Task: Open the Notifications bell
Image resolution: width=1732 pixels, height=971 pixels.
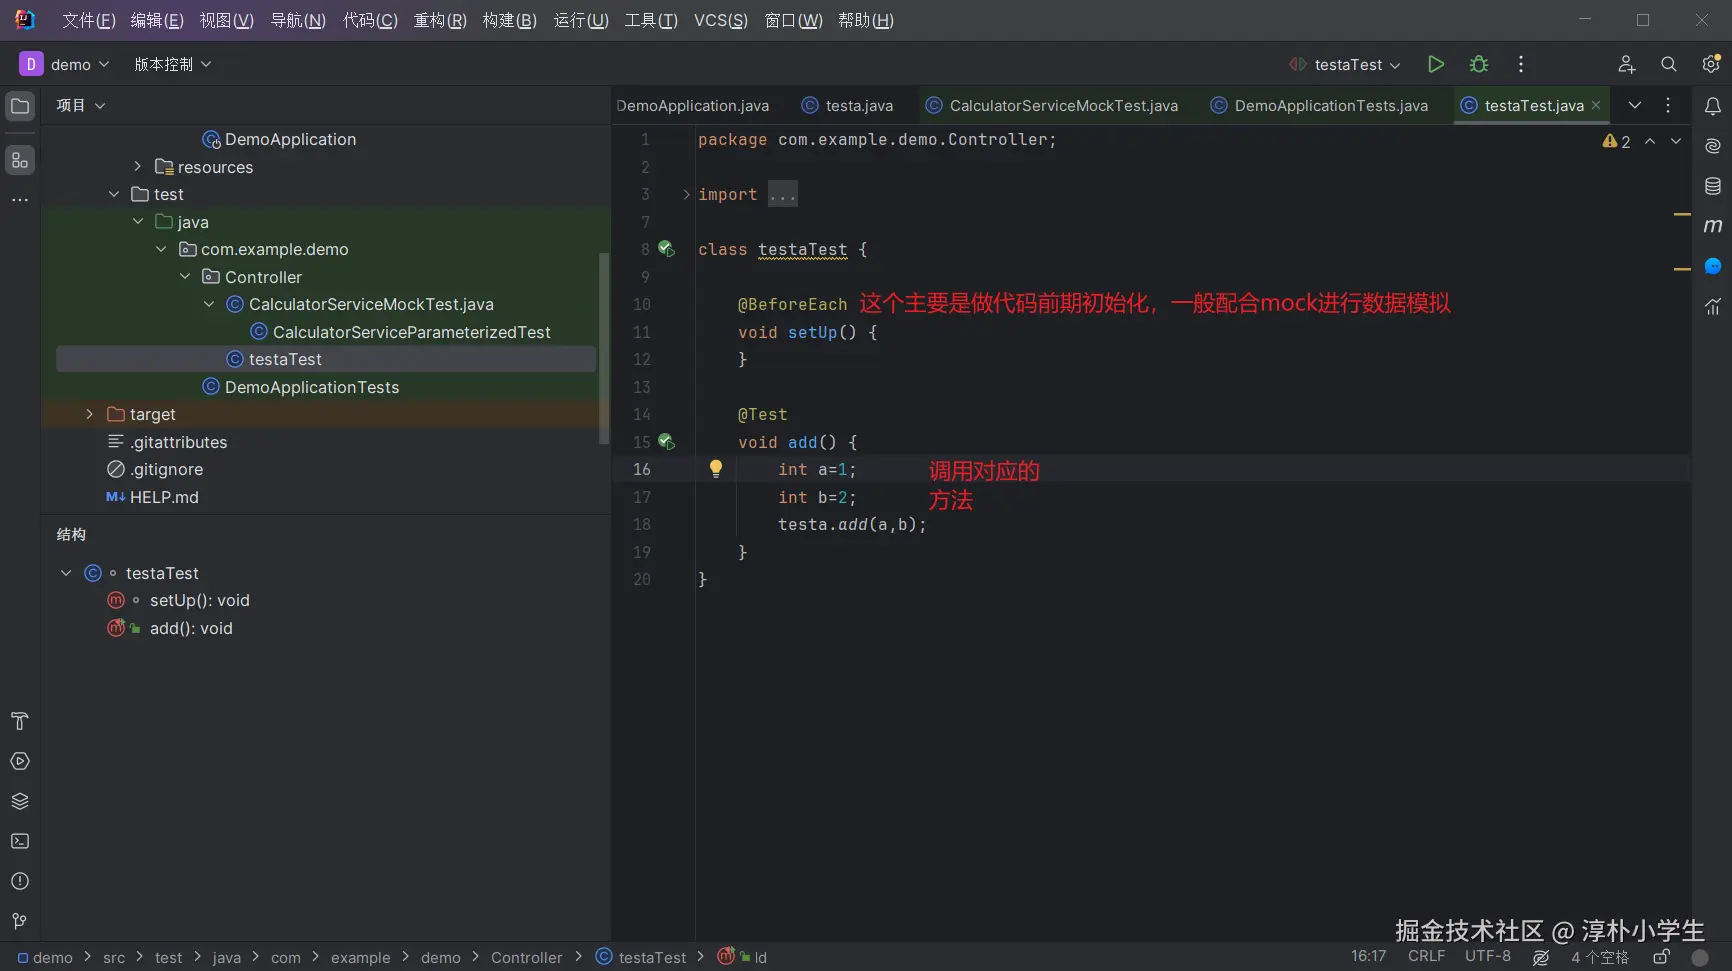Action: click(x=1713, y=106)
